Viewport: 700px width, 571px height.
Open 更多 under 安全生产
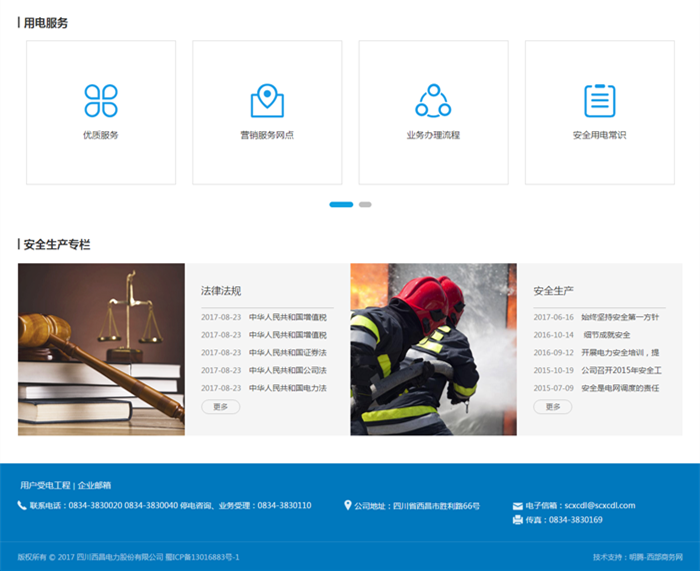point(552,407)
